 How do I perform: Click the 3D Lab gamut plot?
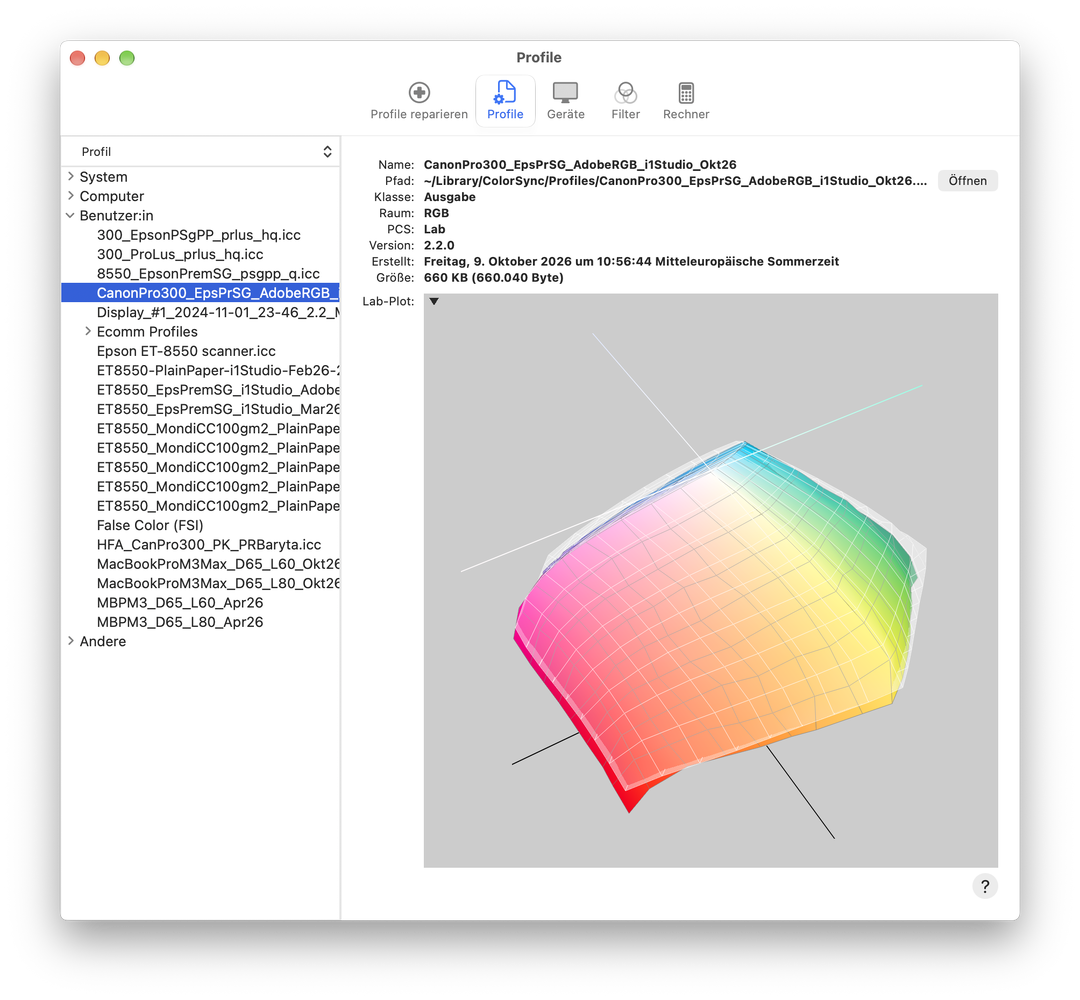coord(711,581)
